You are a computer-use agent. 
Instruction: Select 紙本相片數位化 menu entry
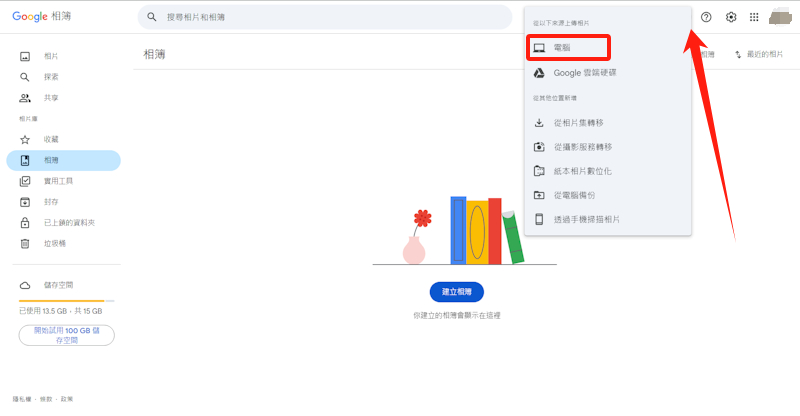(608, 171)
